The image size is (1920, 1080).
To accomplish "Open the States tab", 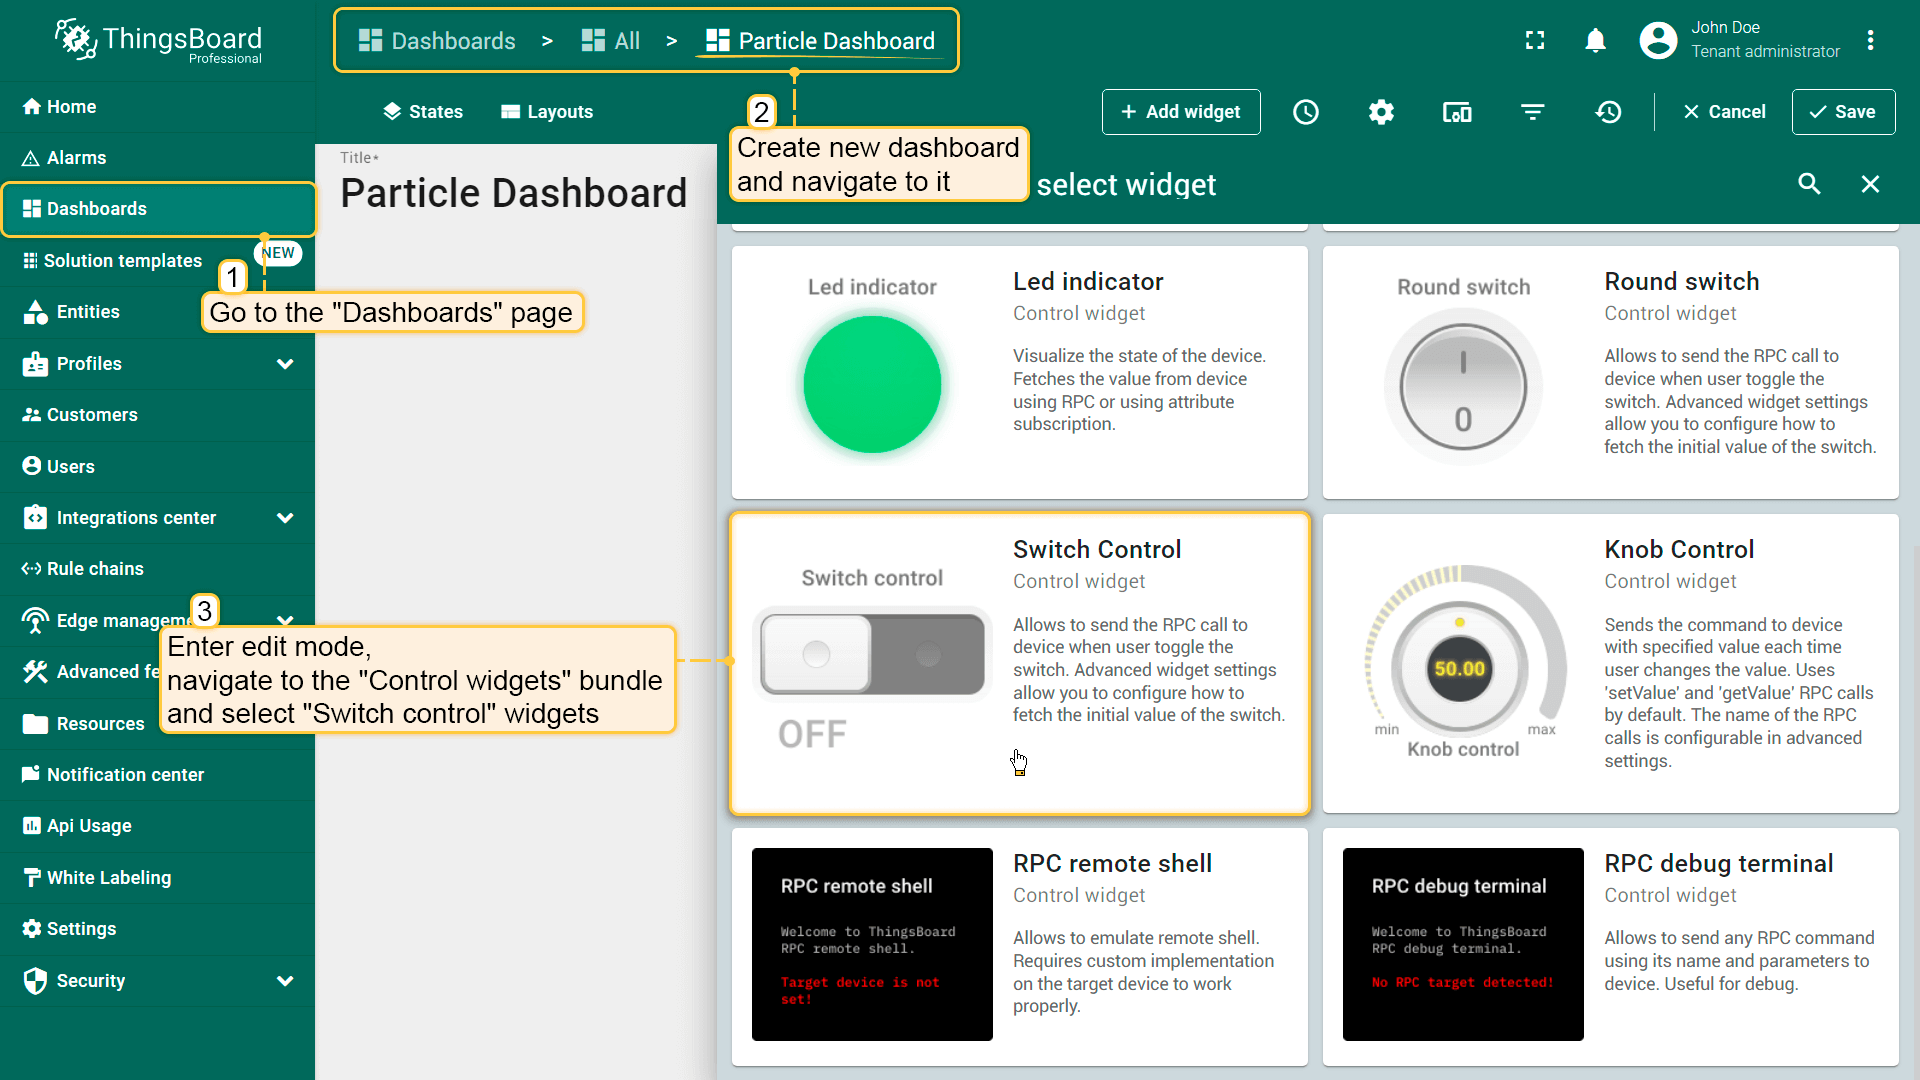I will click(423, 112).
